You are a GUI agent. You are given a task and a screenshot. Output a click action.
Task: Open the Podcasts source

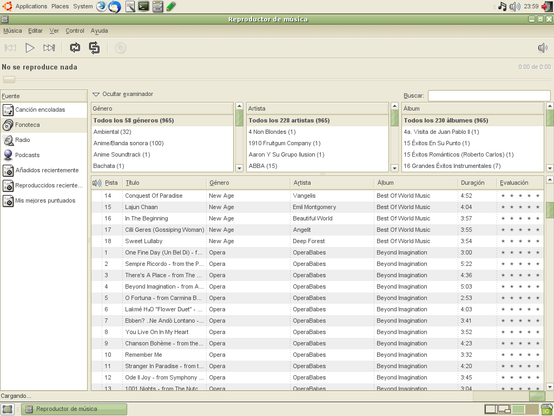(44, 155)
